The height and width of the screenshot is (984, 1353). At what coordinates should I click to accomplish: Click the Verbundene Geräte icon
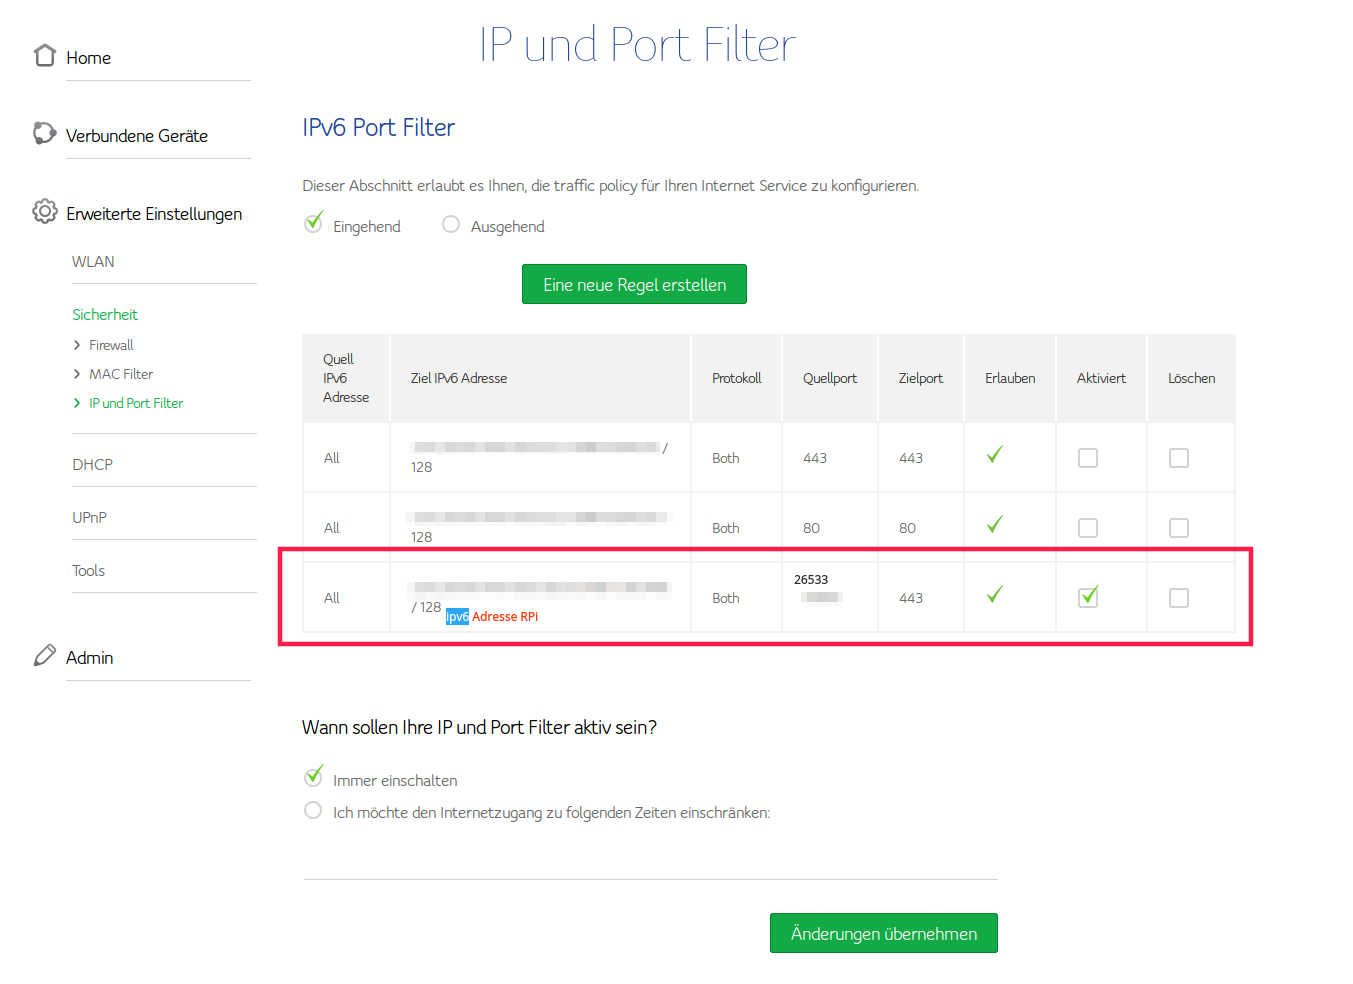click(x=45, y=133)
